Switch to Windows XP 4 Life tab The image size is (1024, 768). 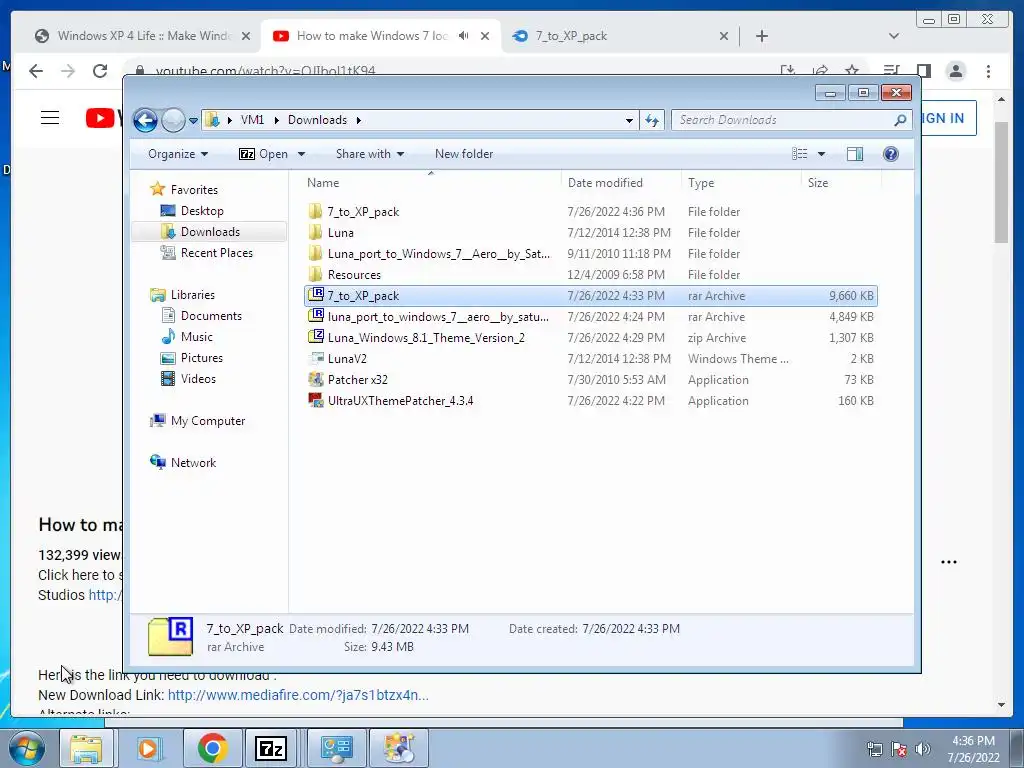[x=140, y=36]
